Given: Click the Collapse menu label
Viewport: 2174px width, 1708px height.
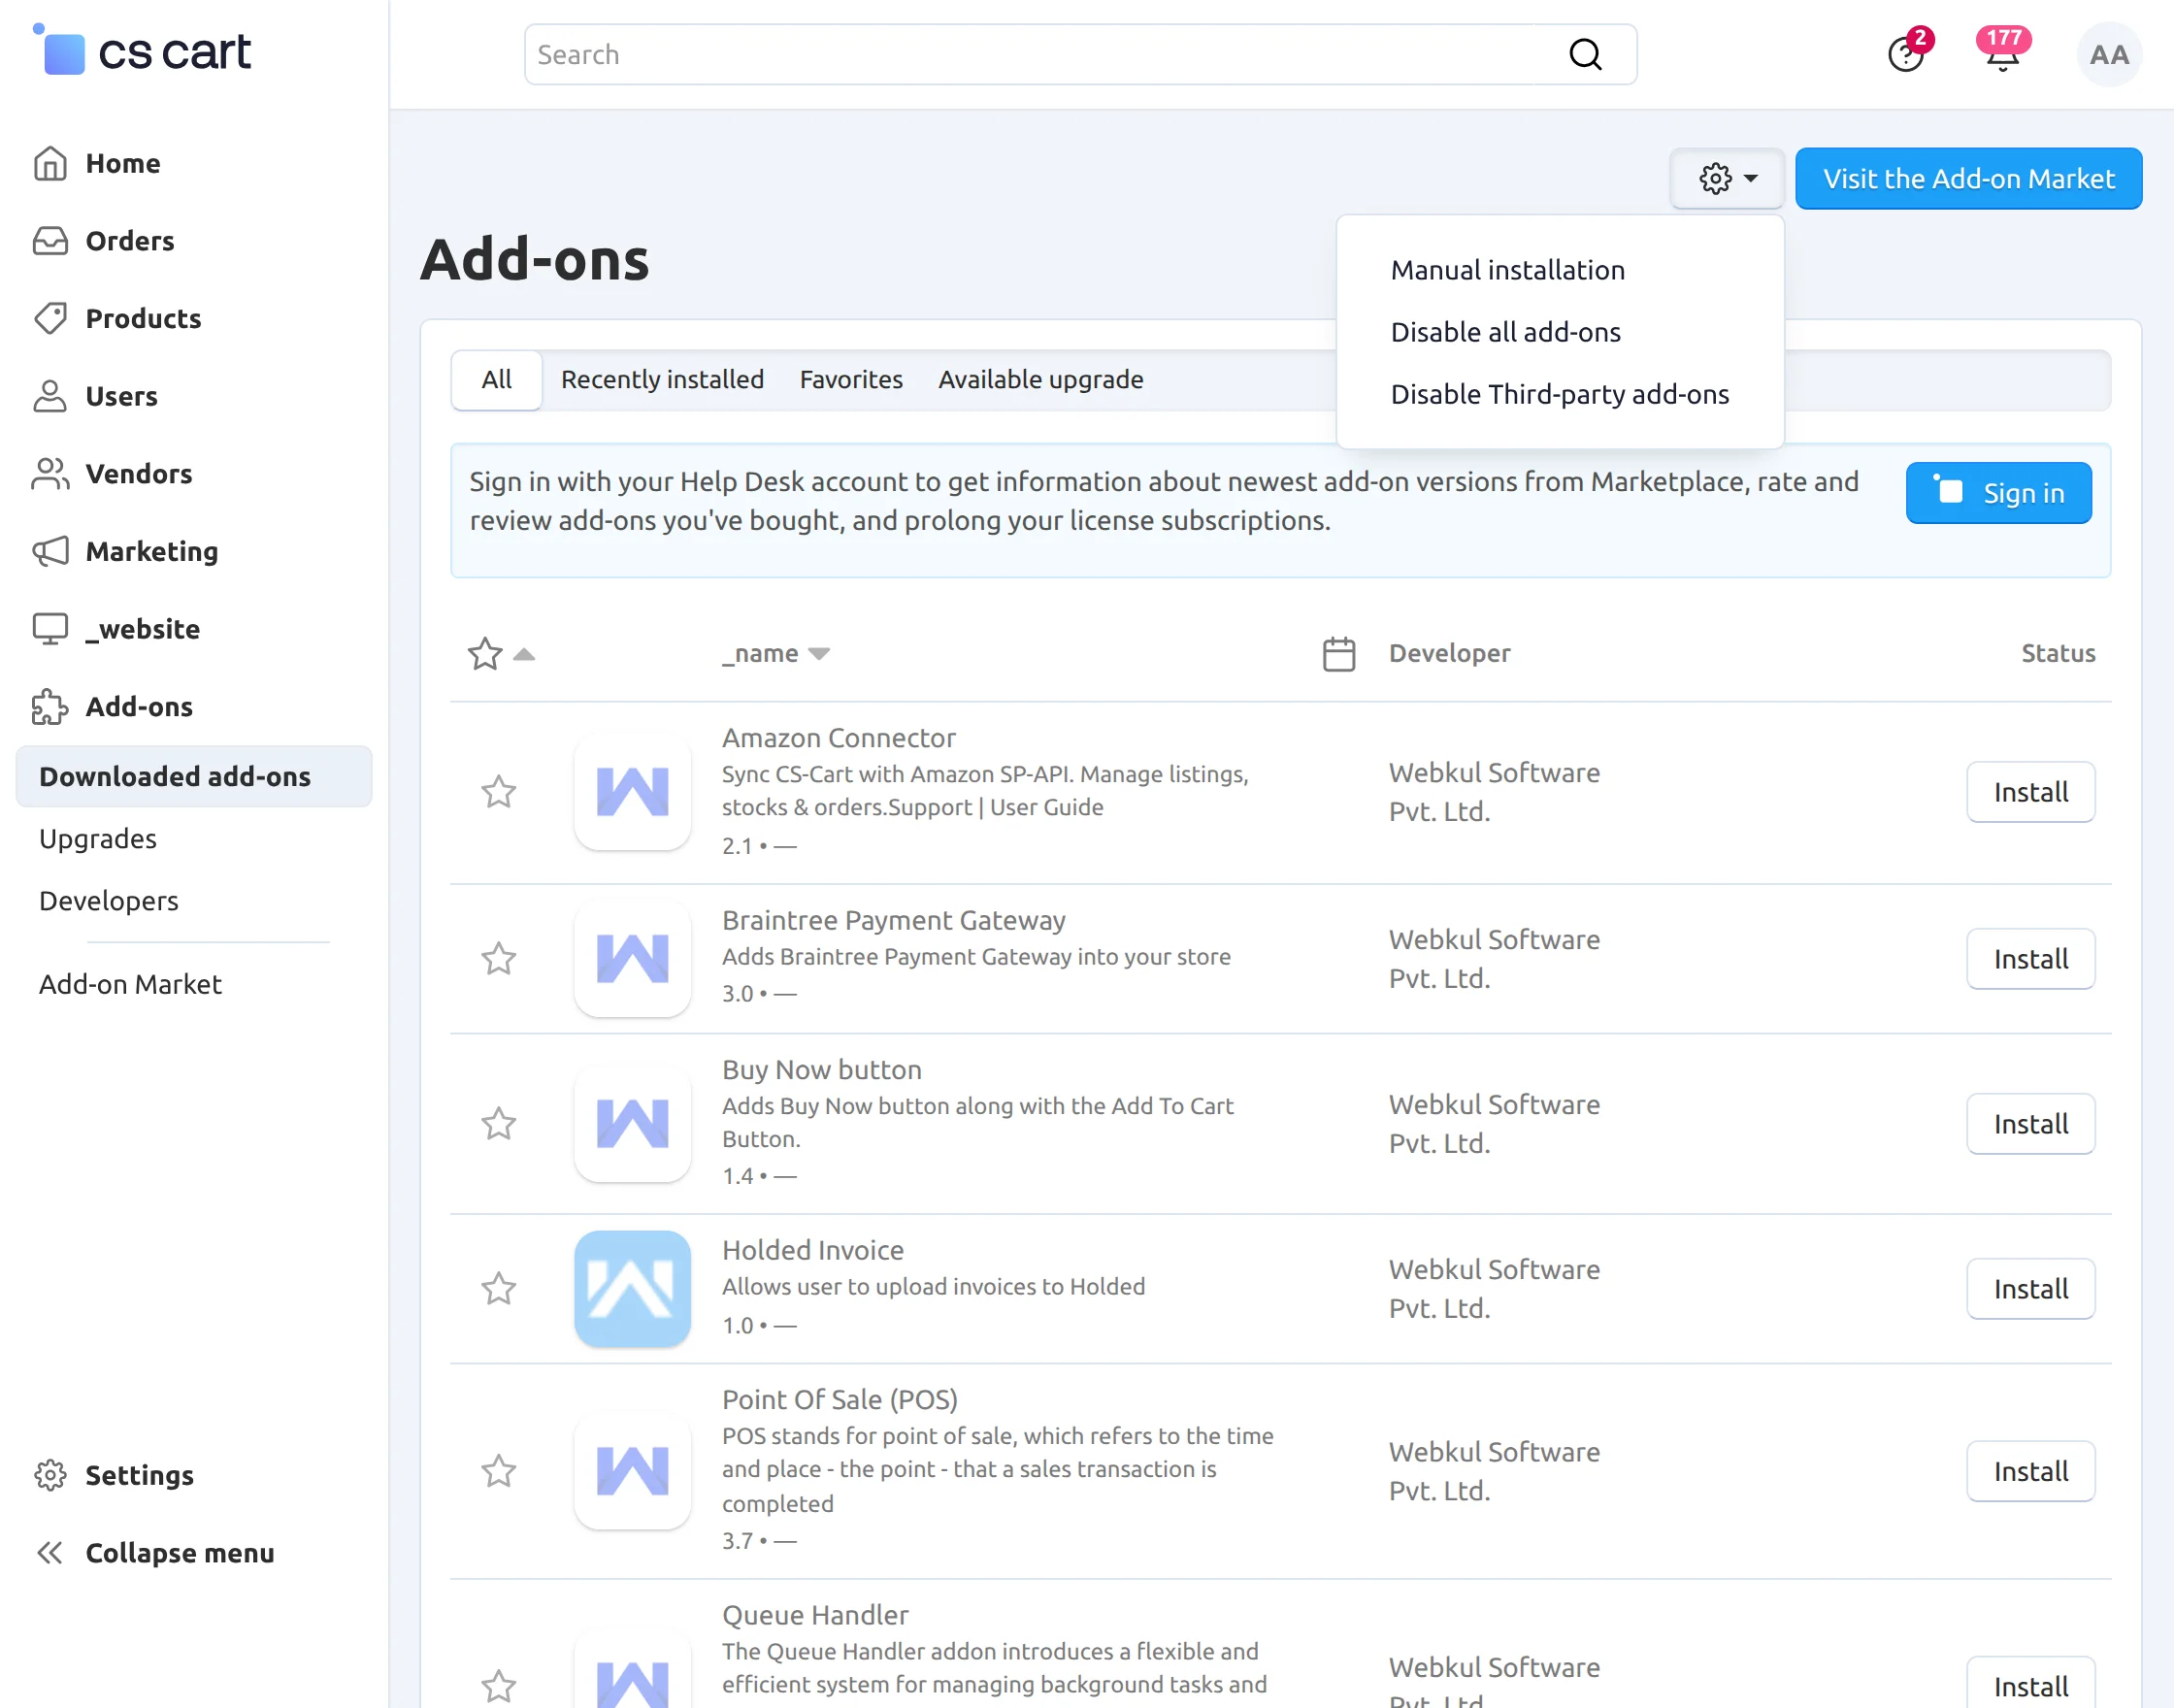Looking at the screenshot, I should (x=180, y=1552).
